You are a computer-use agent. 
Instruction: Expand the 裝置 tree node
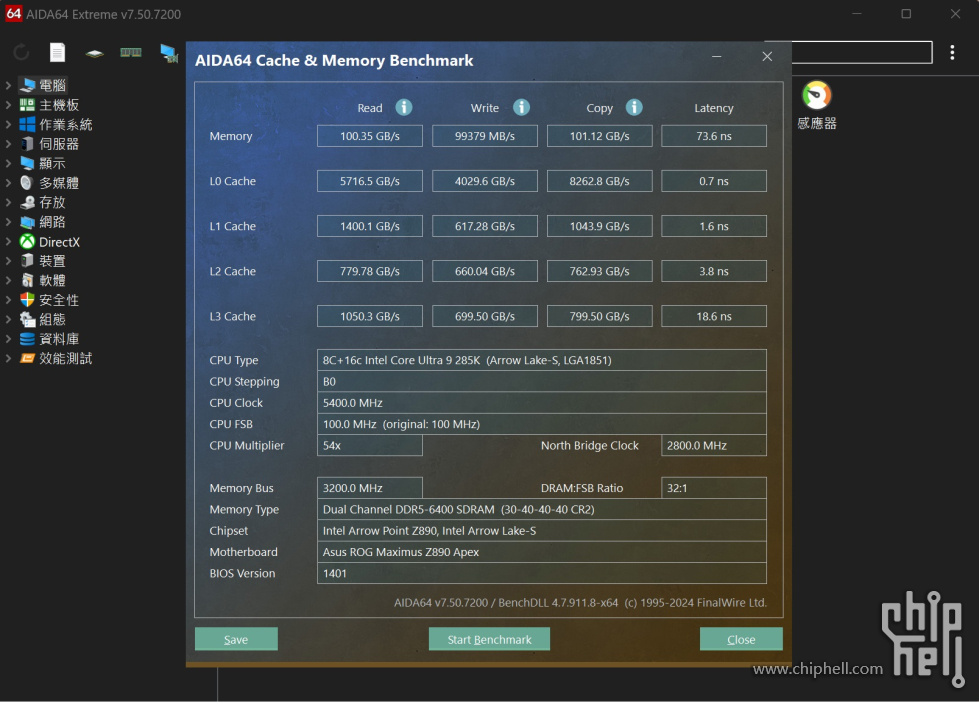(8, 261)
